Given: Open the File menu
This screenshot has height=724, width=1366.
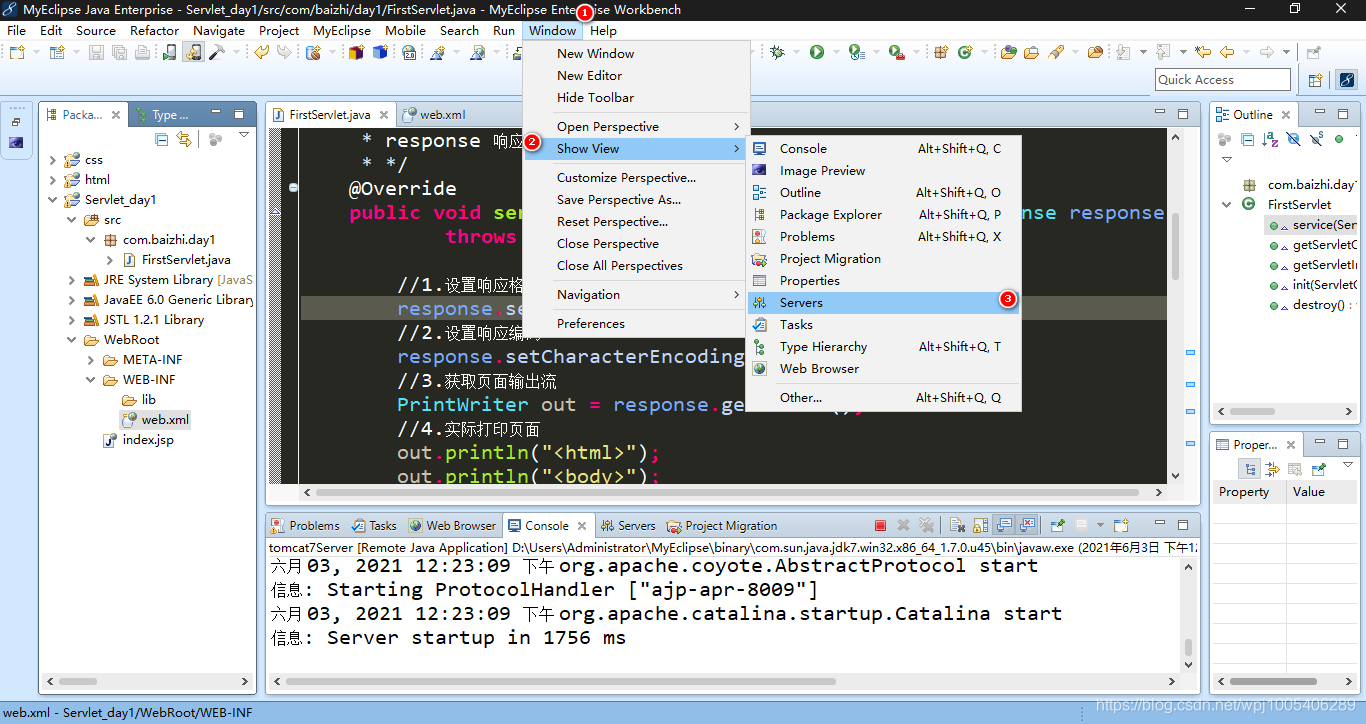Looking at the screenshot, I should point(16,30).
